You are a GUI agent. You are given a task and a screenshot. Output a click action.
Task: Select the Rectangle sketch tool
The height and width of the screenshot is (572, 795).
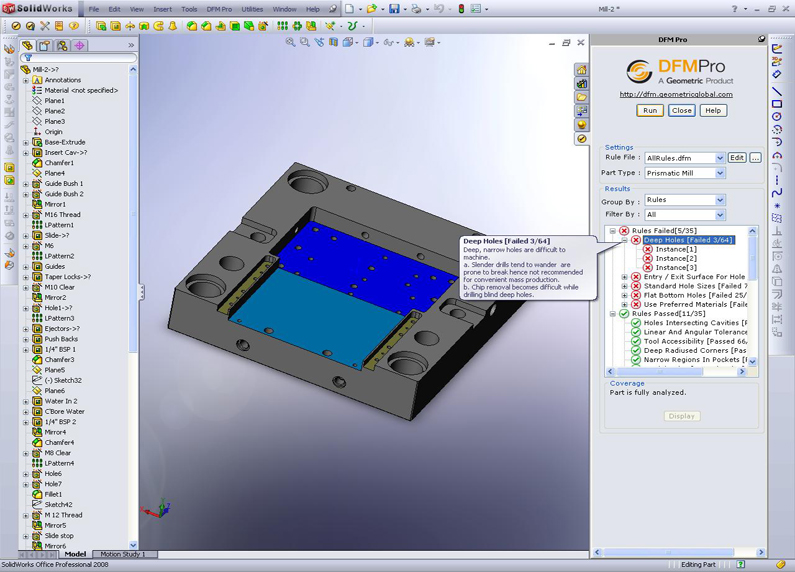(x=777, y=103)
